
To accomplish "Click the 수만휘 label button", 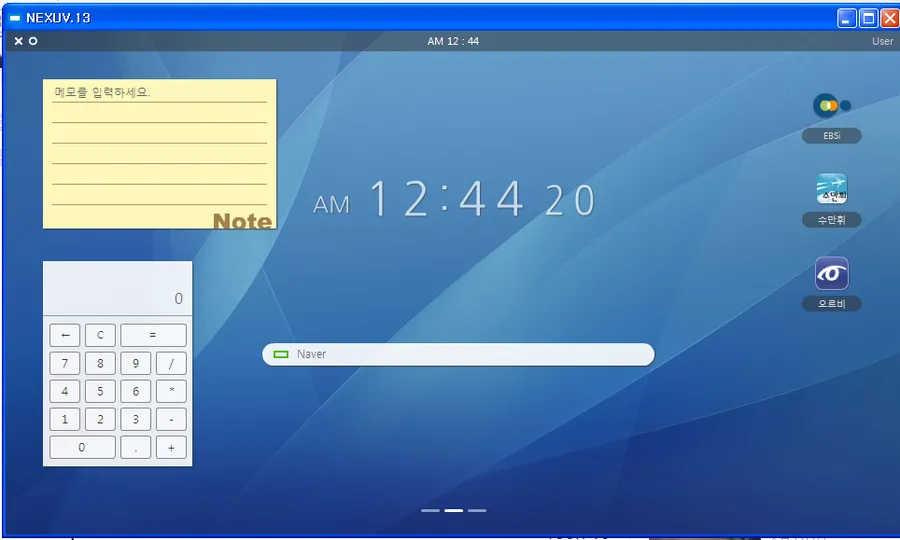I will 831,220.
